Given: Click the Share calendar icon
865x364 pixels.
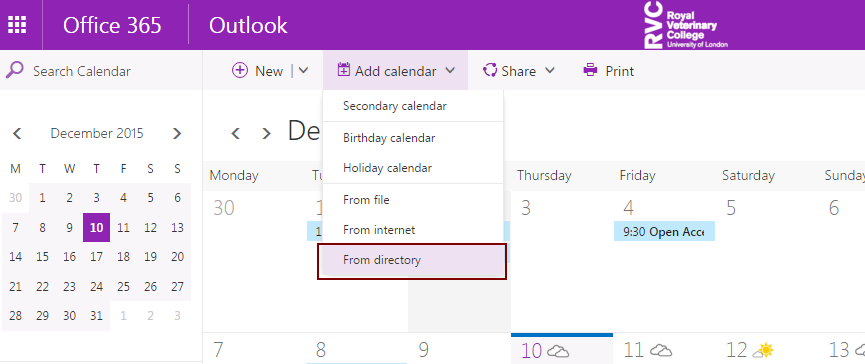Looking at the screenshot, I should [x=490, y=71].
